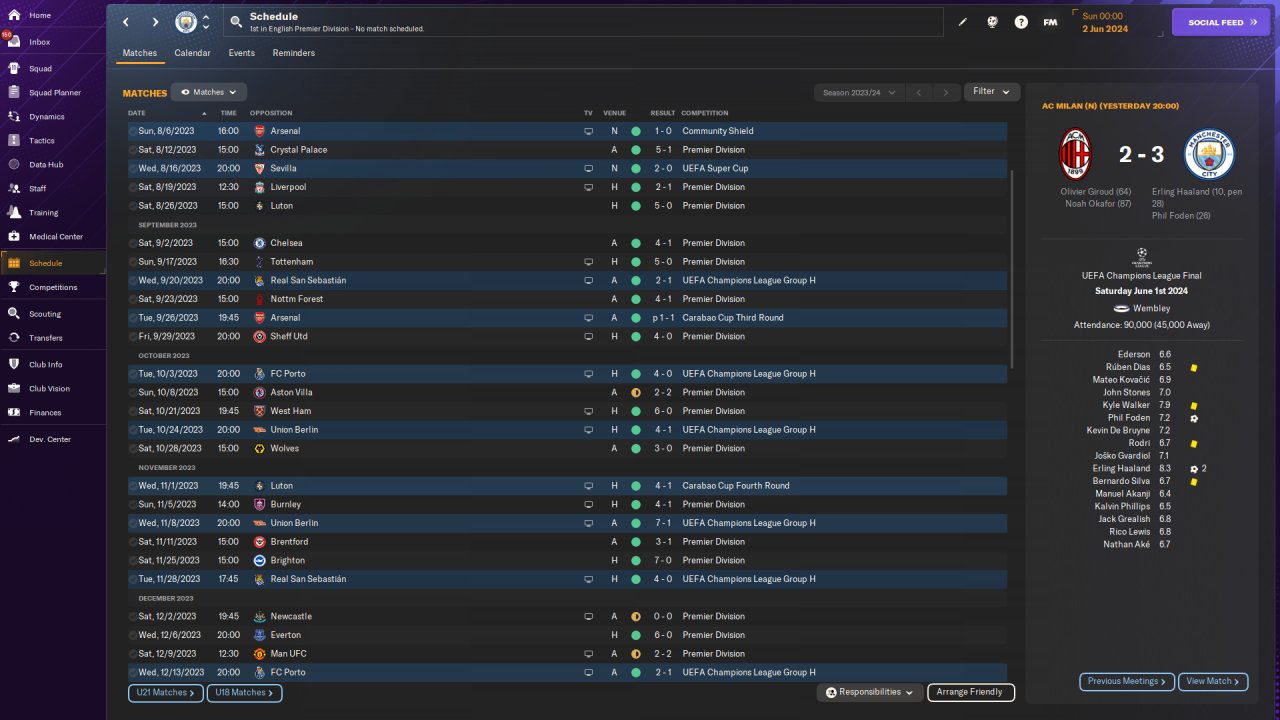Open the Squad shirt icon

pyautogui.click(x=15, y=69)
